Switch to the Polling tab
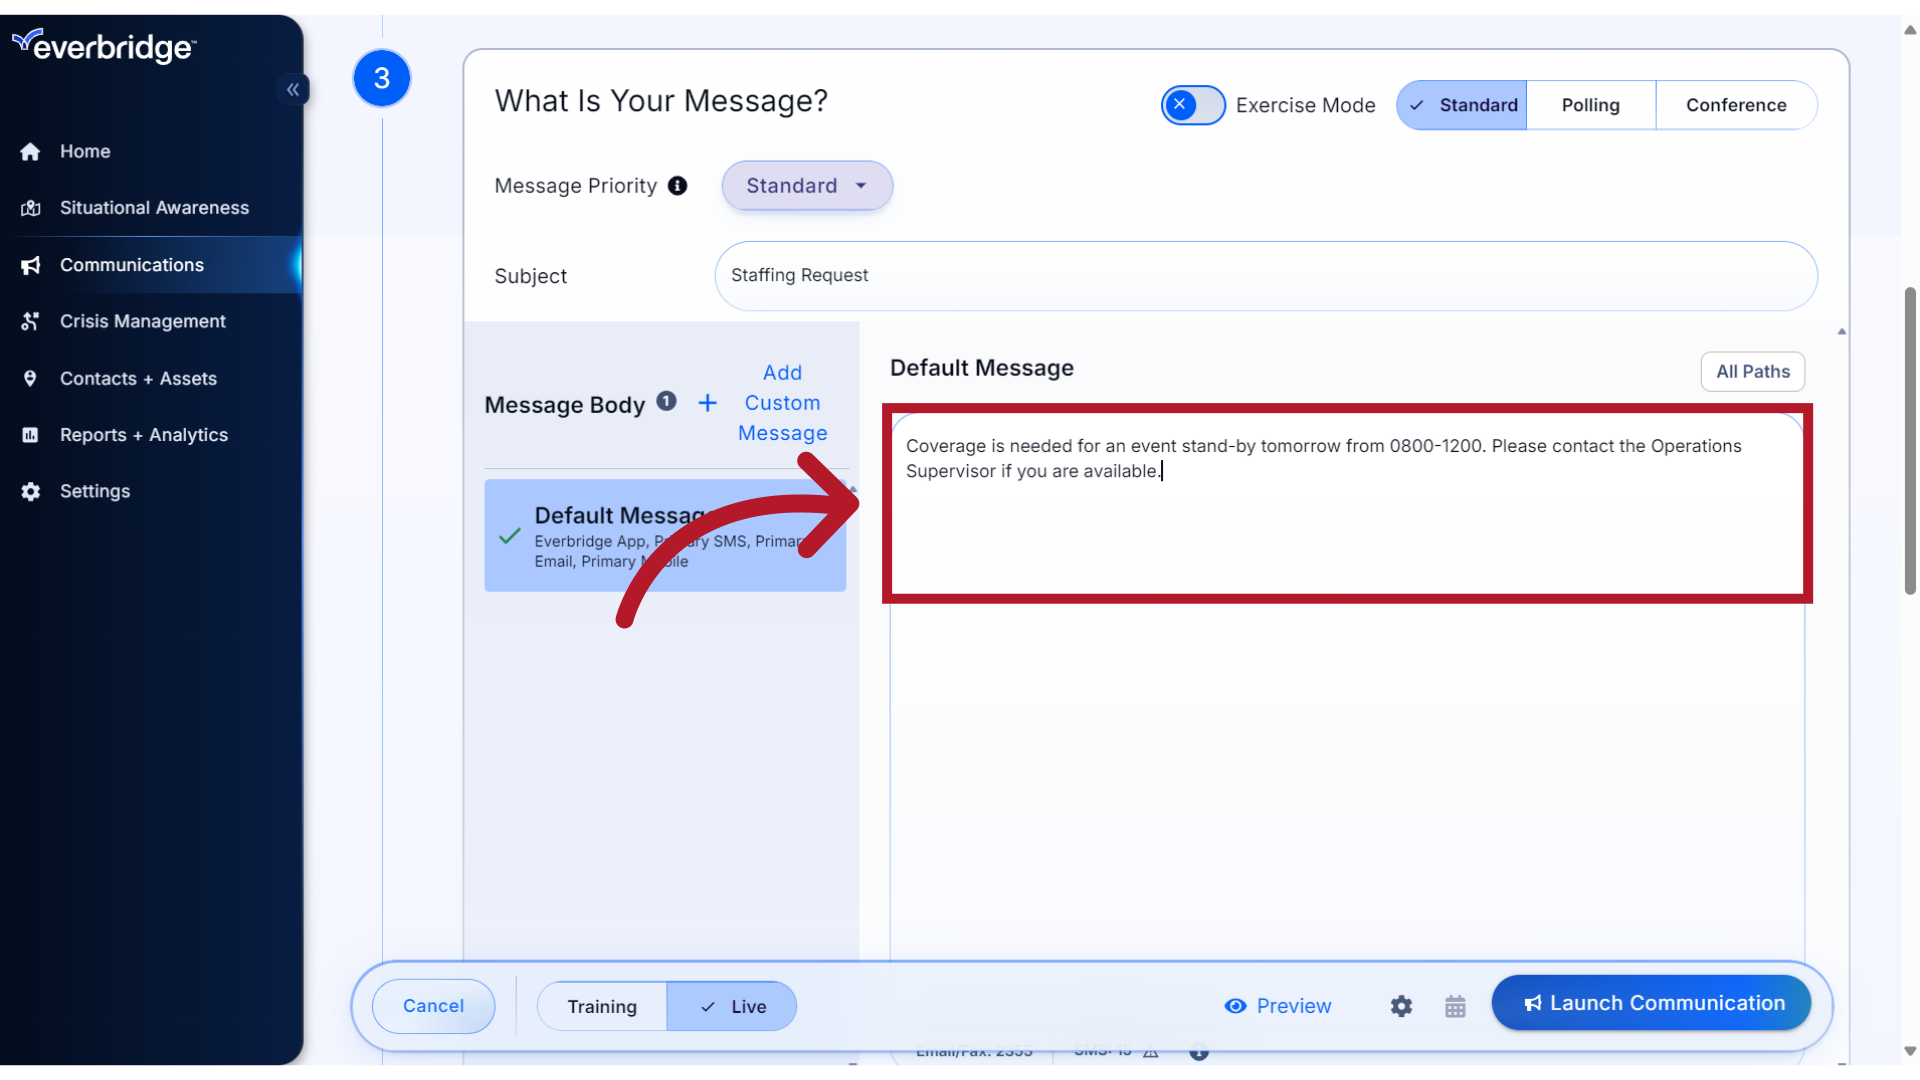This screenshot has height=1080, width=1920. [1591, 104]
